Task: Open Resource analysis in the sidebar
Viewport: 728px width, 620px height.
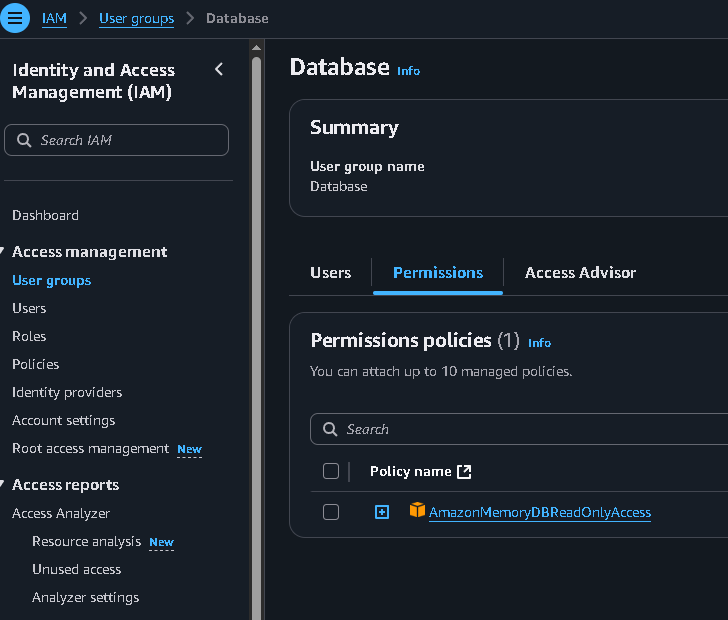Action: coord(86,542)
